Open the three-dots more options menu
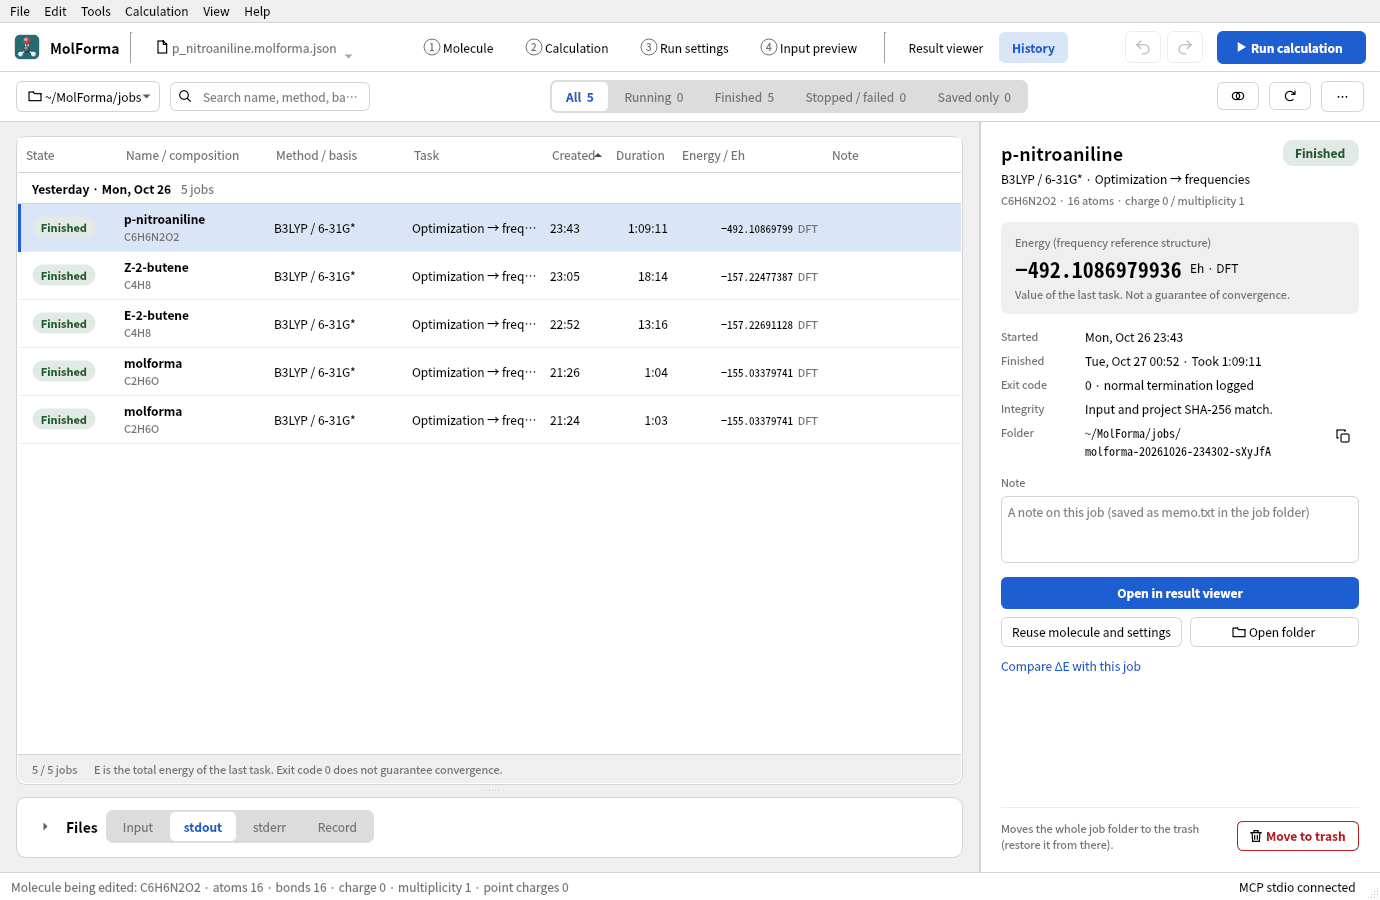This screenshot has width=1380, height=900. point(1342,96)
